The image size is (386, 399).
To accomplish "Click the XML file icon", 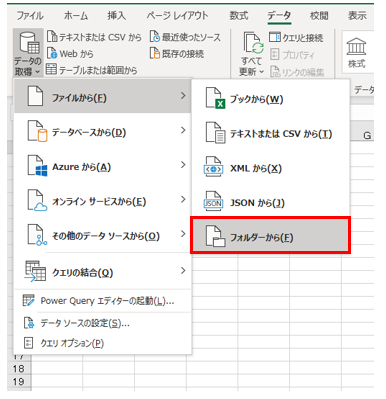I will pos(213,167).
